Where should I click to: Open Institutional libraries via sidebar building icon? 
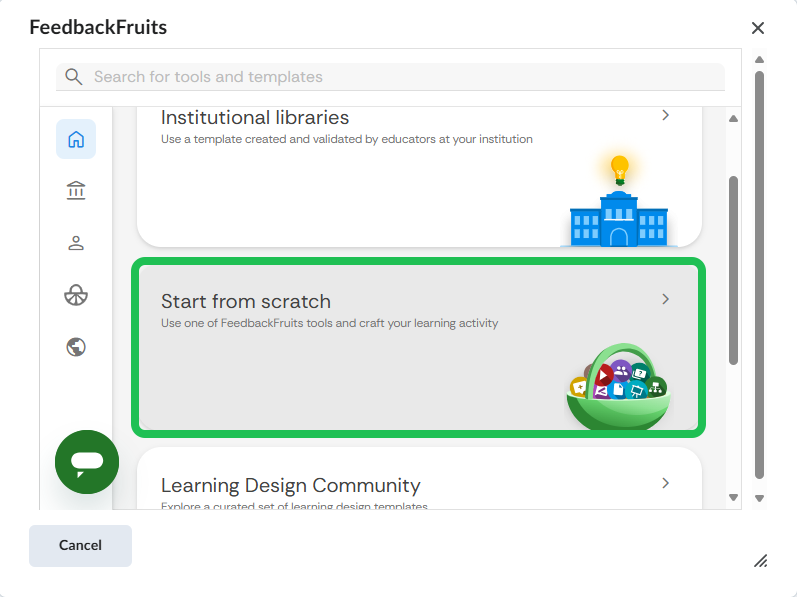[x=76, y=191]
